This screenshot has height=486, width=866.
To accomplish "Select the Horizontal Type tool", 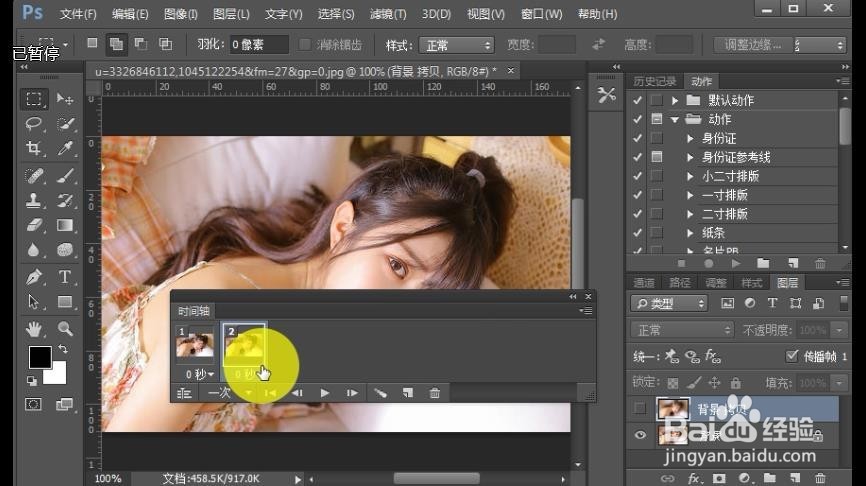I will [65, 277].
